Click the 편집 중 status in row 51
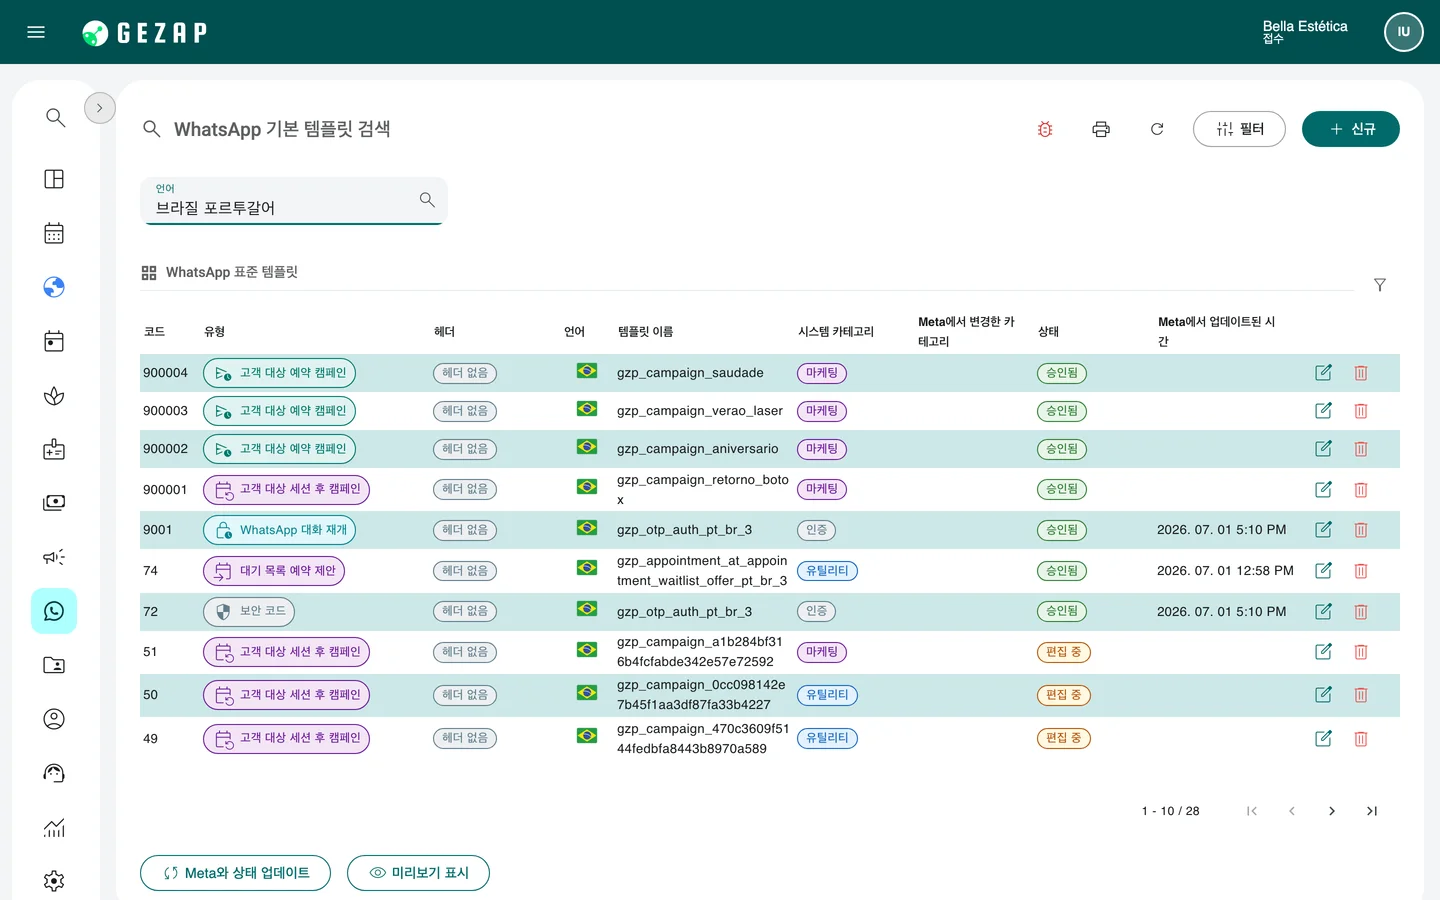Screen dimensions: 1440x900 coord(1064,652)
